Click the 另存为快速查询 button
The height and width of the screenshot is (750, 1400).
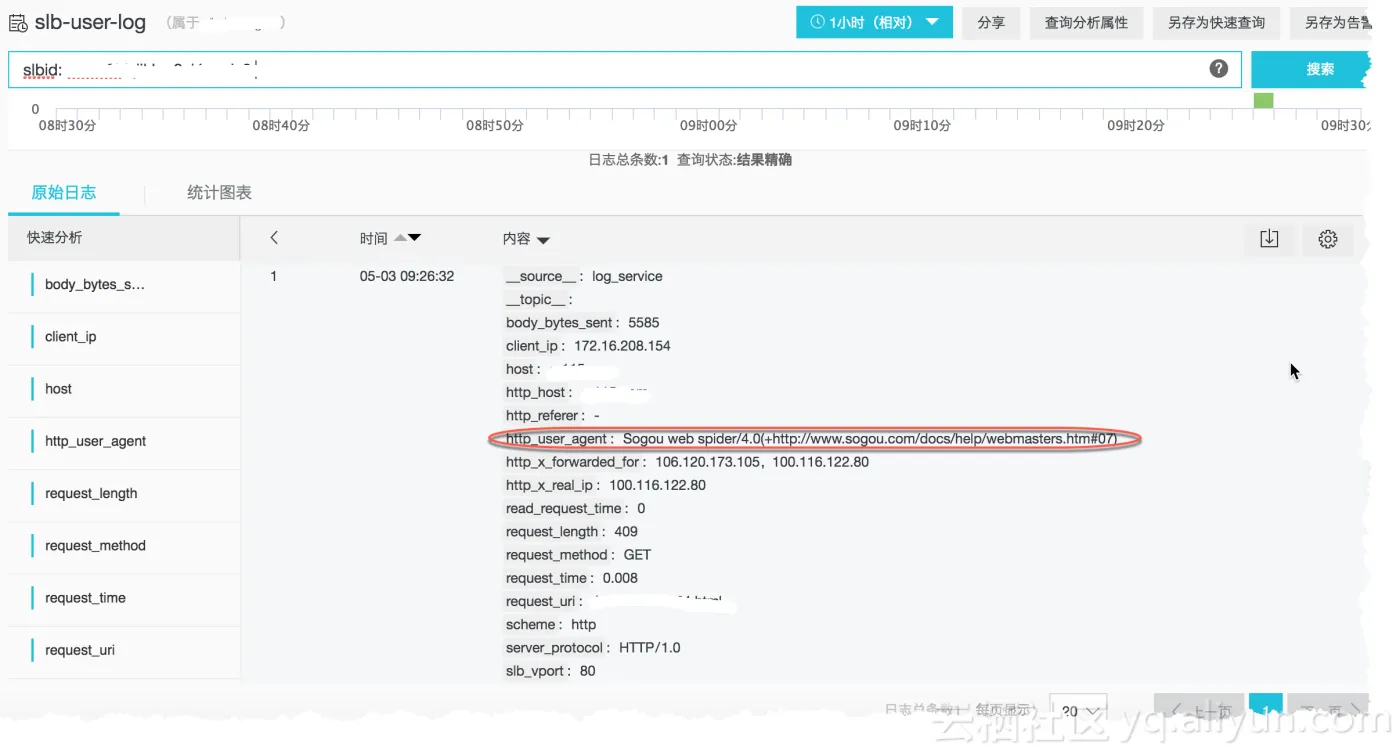coord(1216,22)
